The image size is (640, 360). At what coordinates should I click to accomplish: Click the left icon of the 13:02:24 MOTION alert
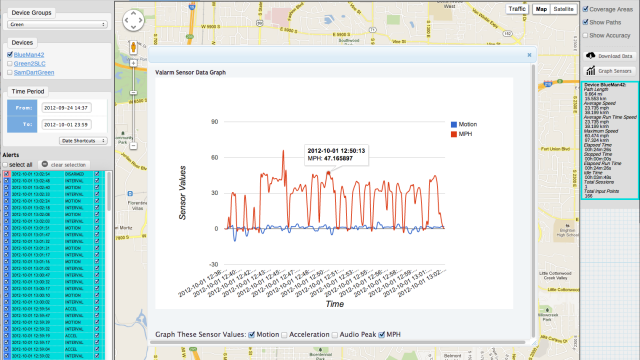[6, 201]
